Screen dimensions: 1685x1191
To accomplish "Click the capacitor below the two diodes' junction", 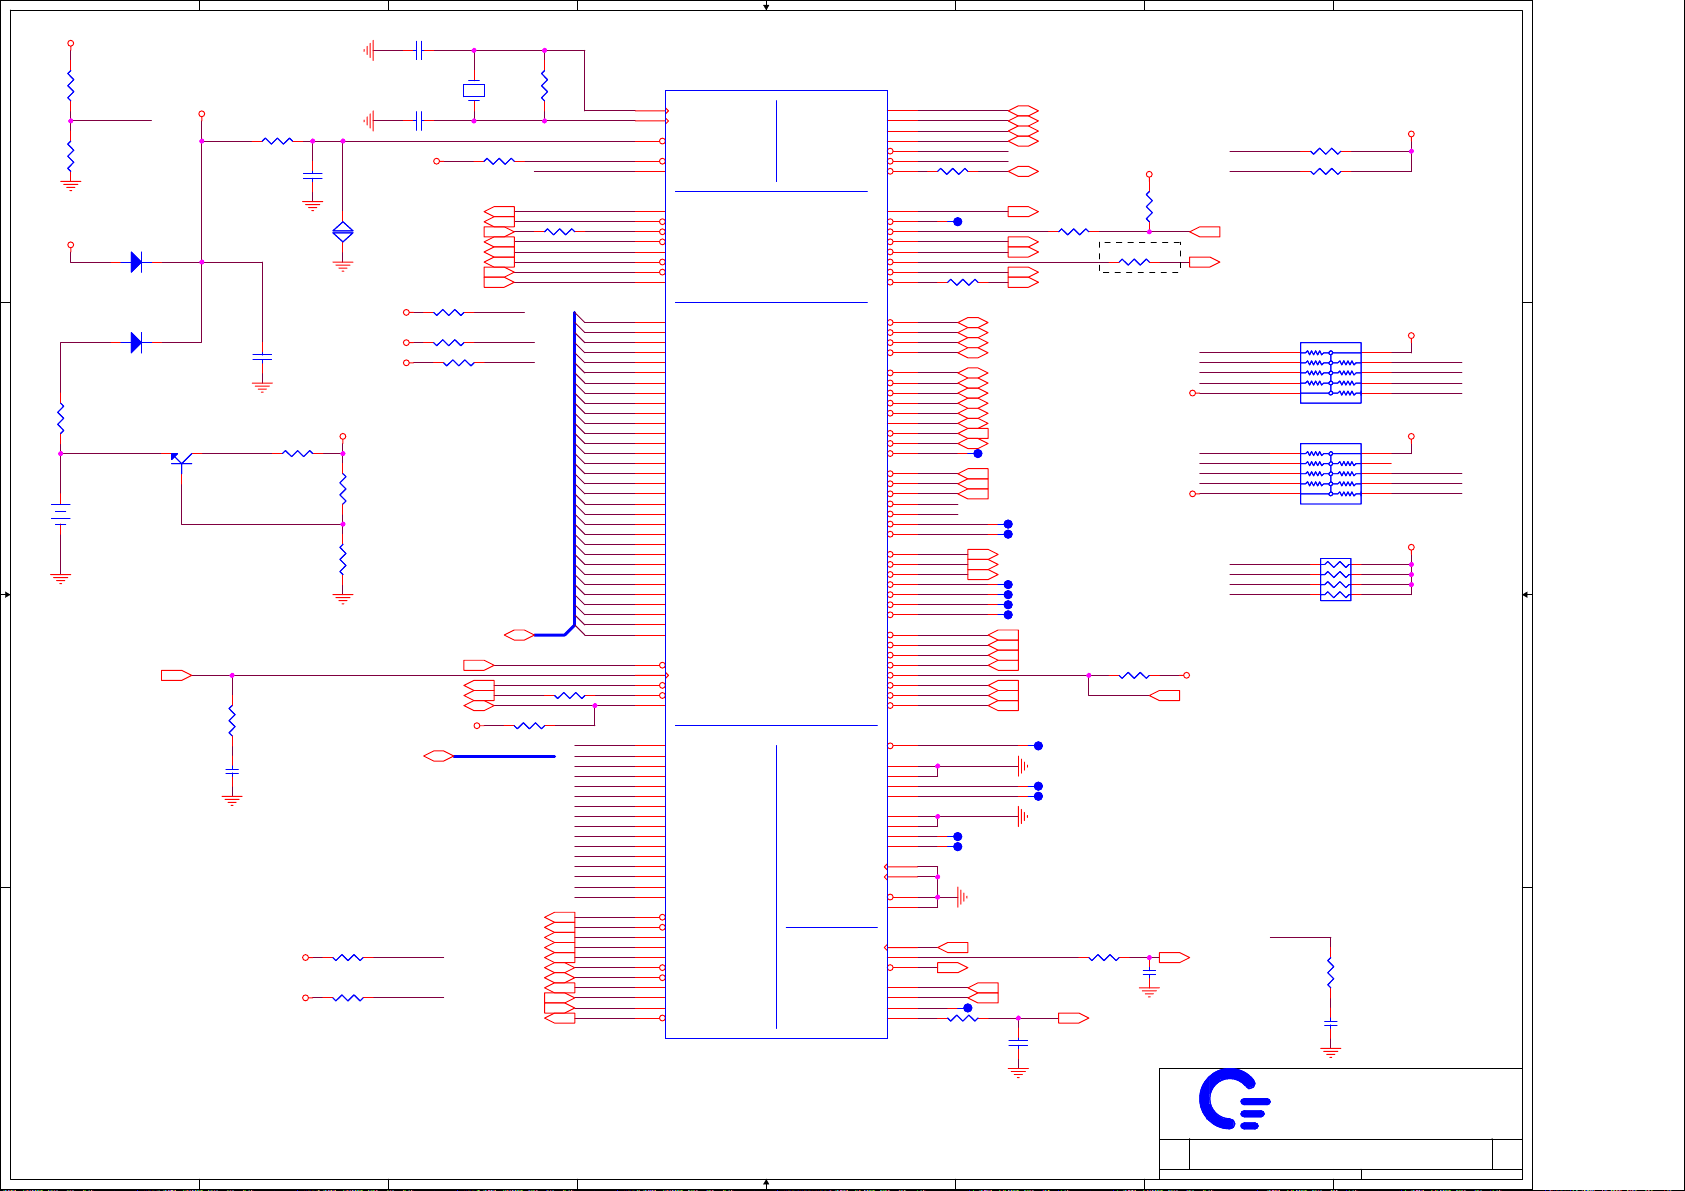I will [x=262, y=356].
